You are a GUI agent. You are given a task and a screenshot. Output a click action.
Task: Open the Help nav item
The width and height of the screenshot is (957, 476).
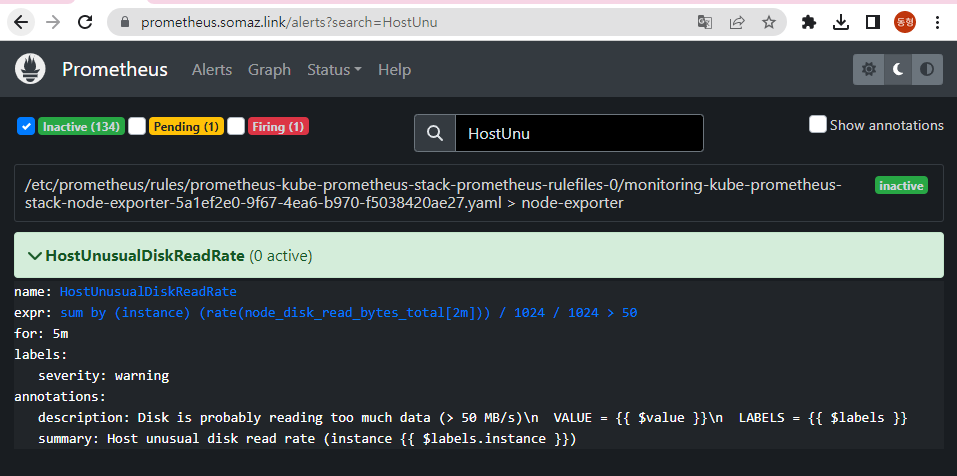[x=394, y=70]
